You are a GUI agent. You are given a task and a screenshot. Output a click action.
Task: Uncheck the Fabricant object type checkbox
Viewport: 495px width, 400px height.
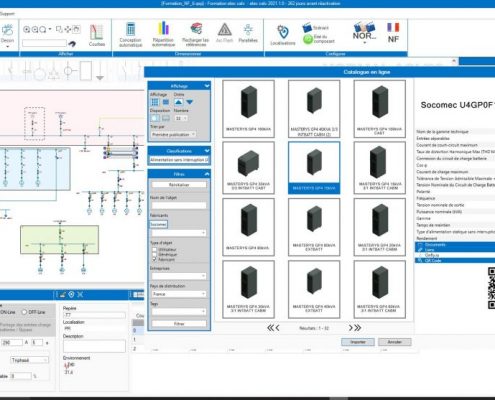(x=154, y=259)
